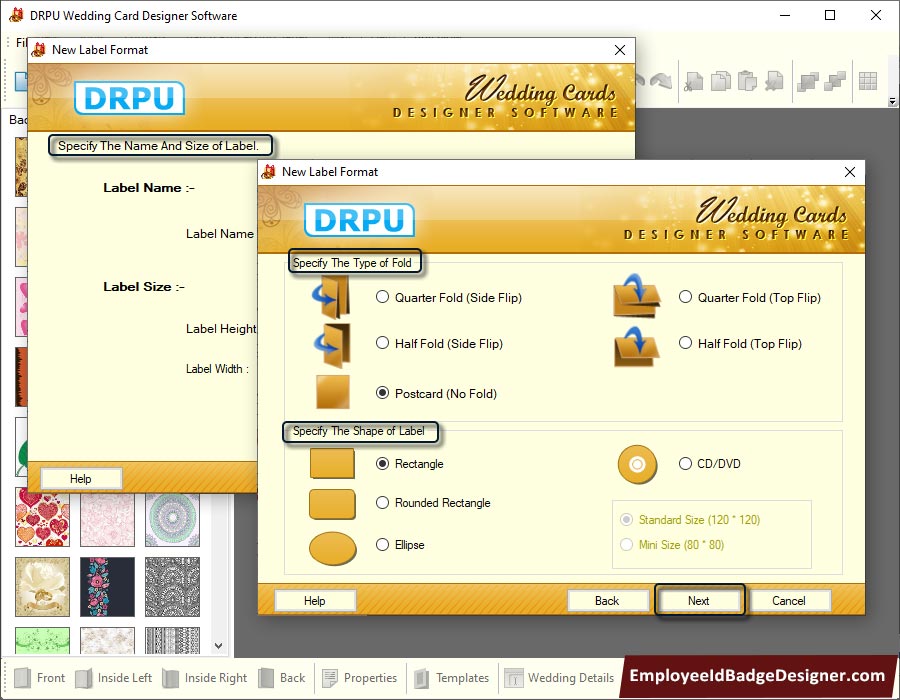Choose Half Fold (Side Flip)
The height and width of the screenshot is (700, 900).
pyautogui.click(x=382, y=343)
